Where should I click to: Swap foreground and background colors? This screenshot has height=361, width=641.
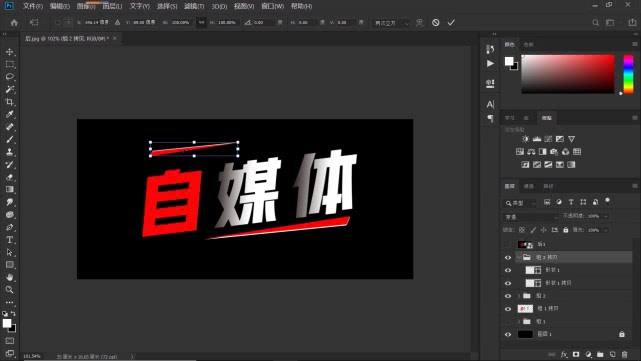(13, 314)
